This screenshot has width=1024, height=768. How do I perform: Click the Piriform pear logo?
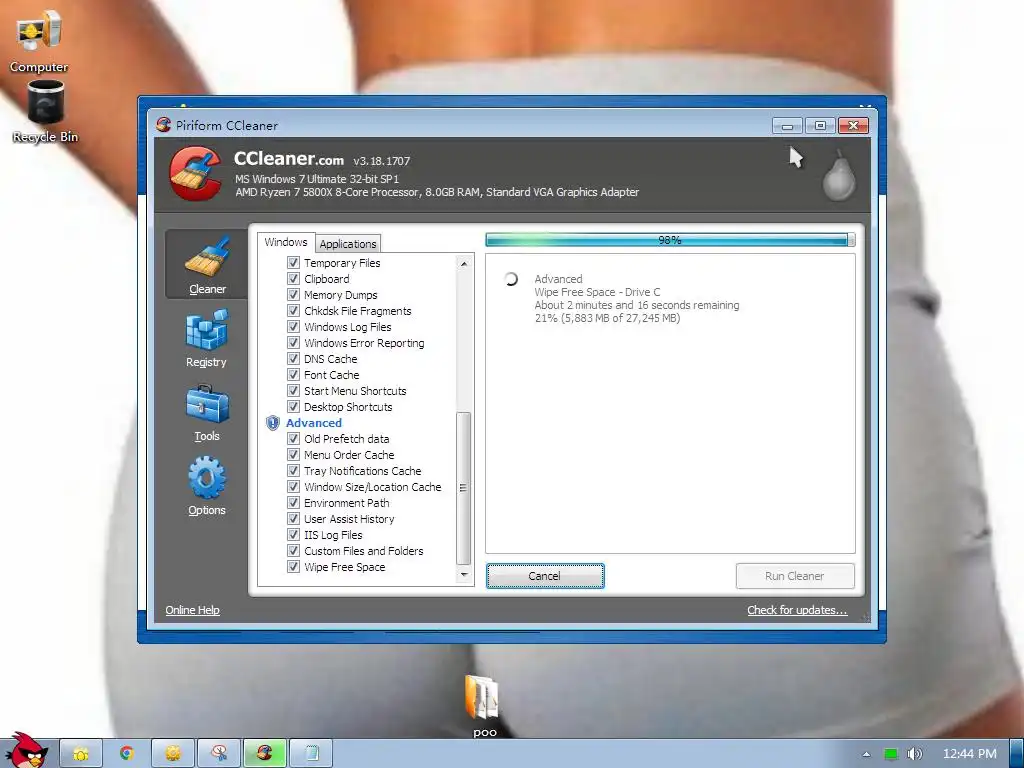click(839, 175)
